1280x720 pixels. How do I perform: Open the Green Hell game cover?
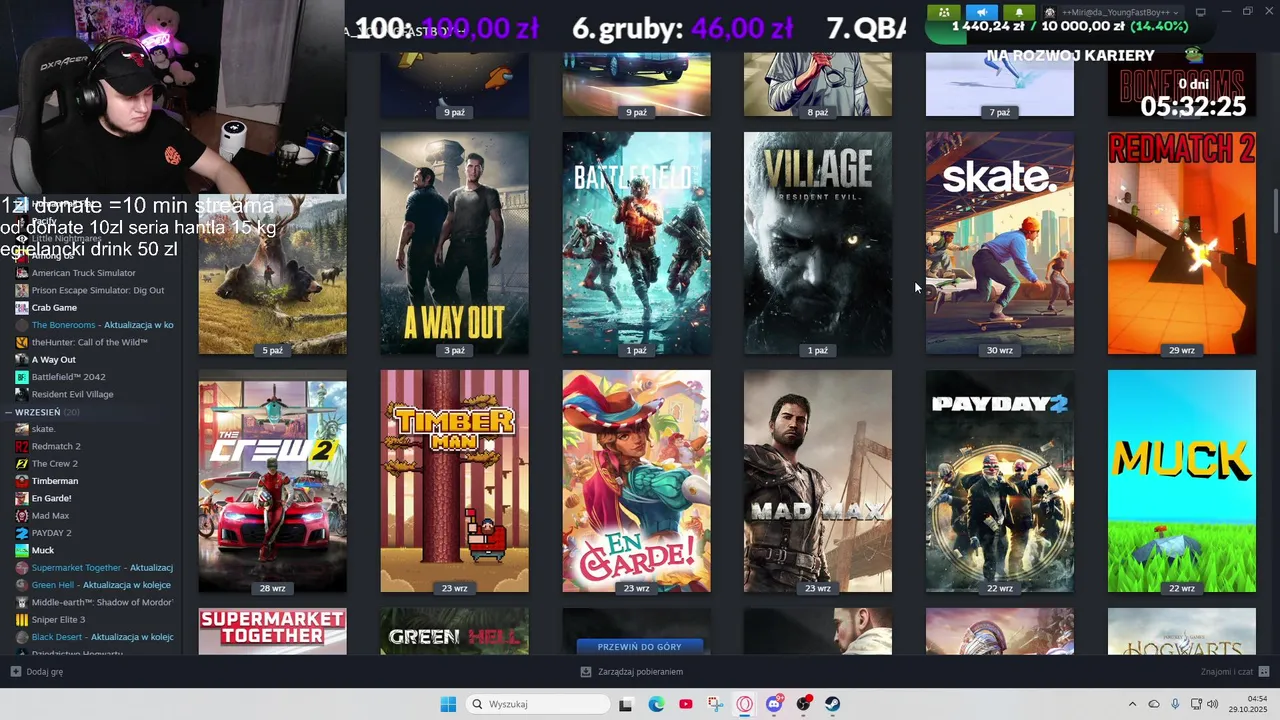454,631
